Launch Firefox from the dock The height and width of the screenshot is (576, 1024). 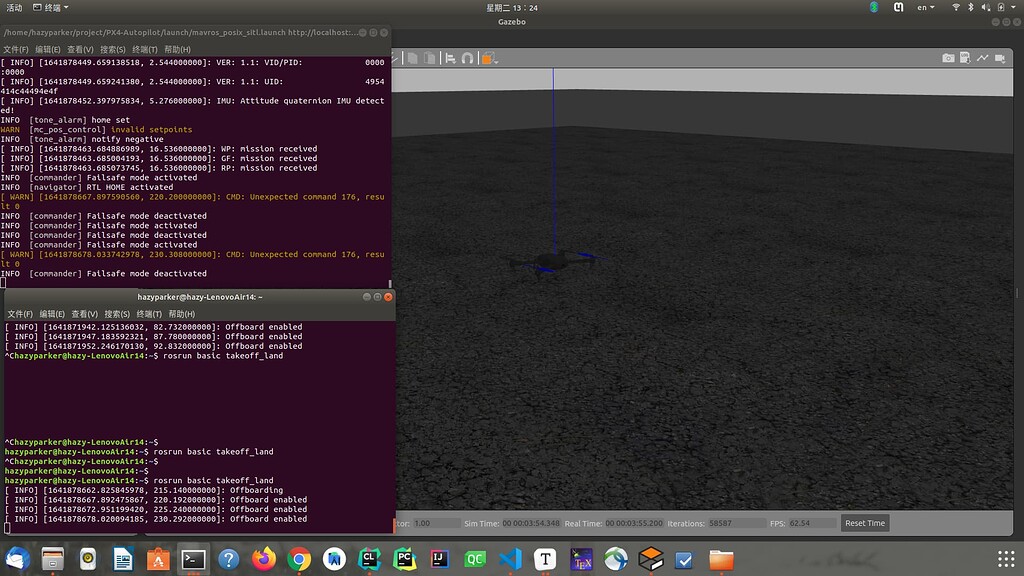point(264,559)
